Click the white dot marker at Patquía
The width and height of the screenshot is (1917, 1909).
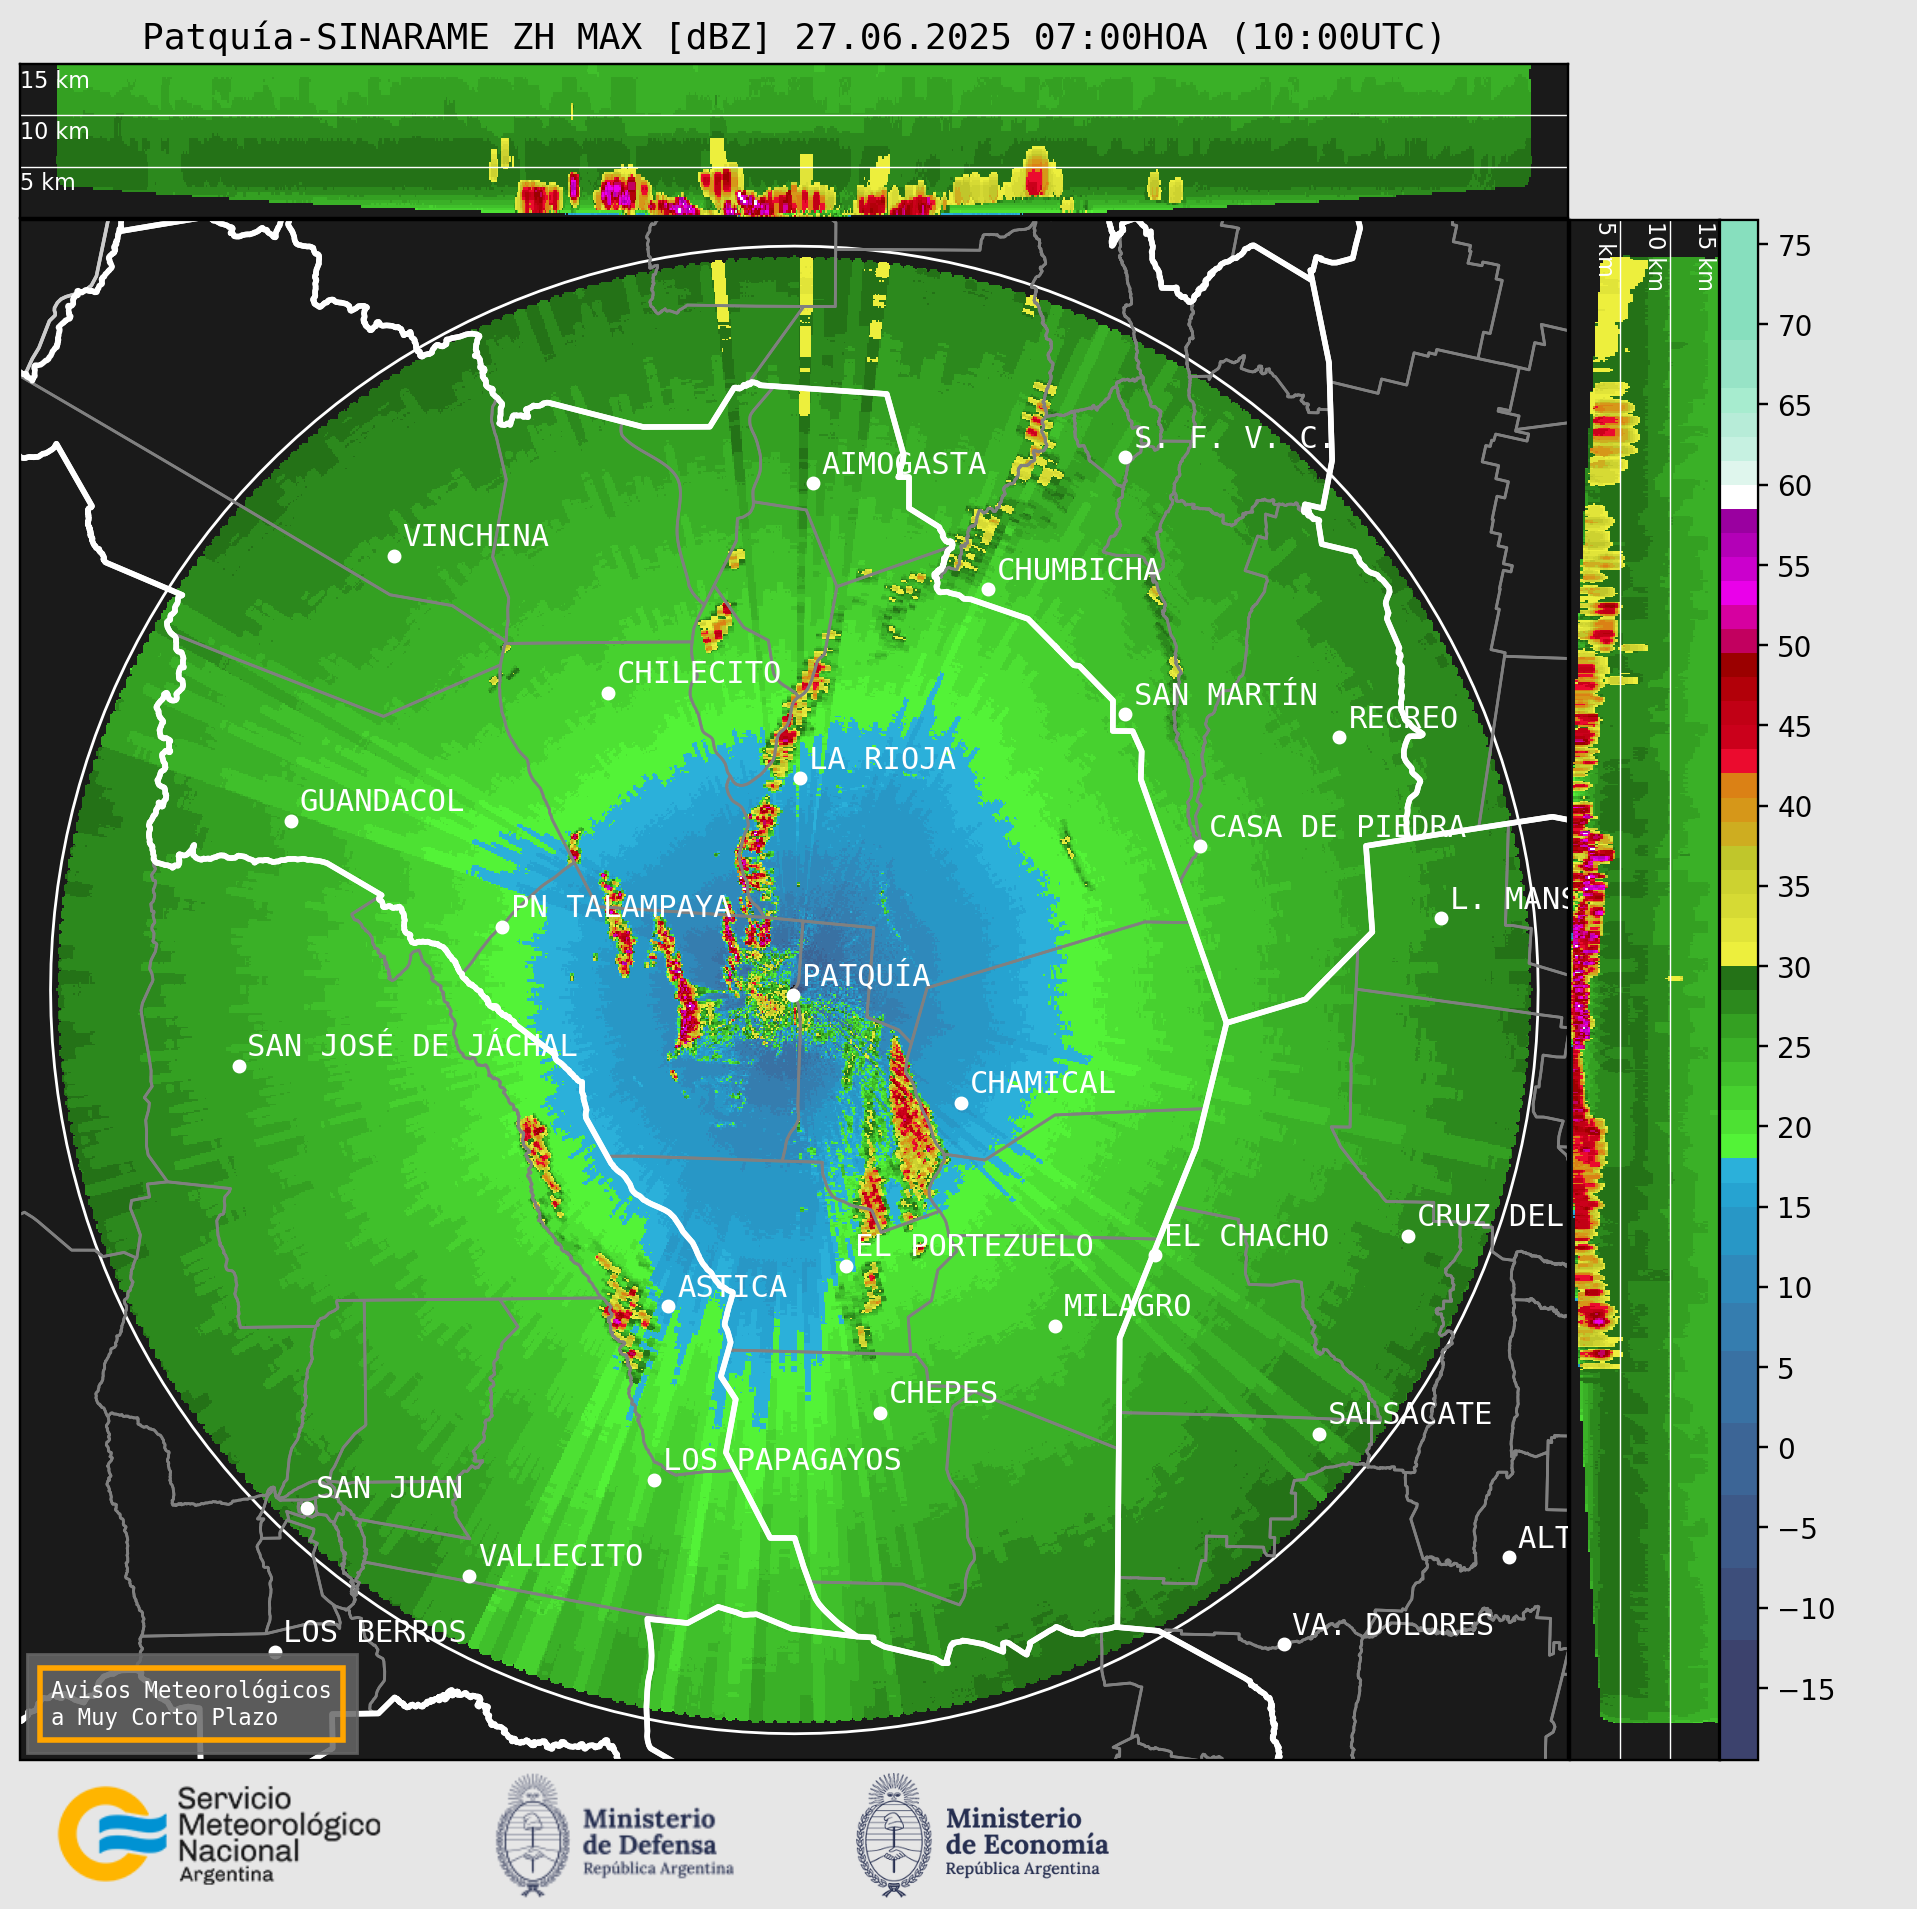click(x=793, y=995)
